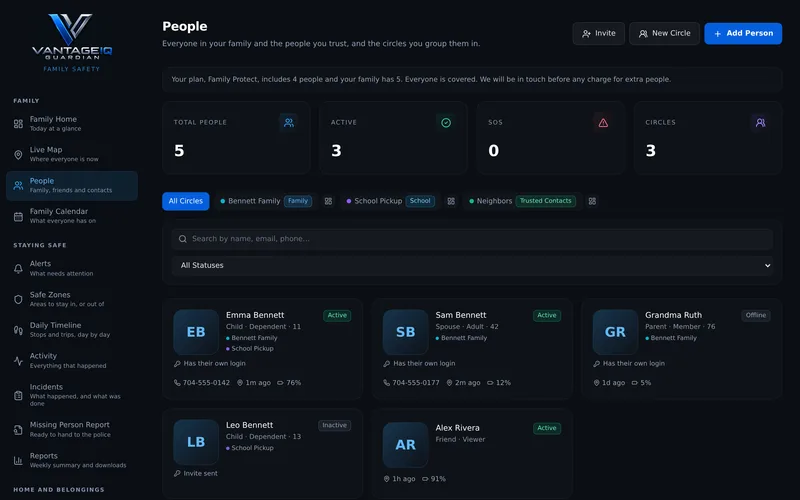Screen dimensions: 800x500
Task: Click Alex Rivera's Friend · Viewer text
Action: pyautogui.click(x=460, y=439)
